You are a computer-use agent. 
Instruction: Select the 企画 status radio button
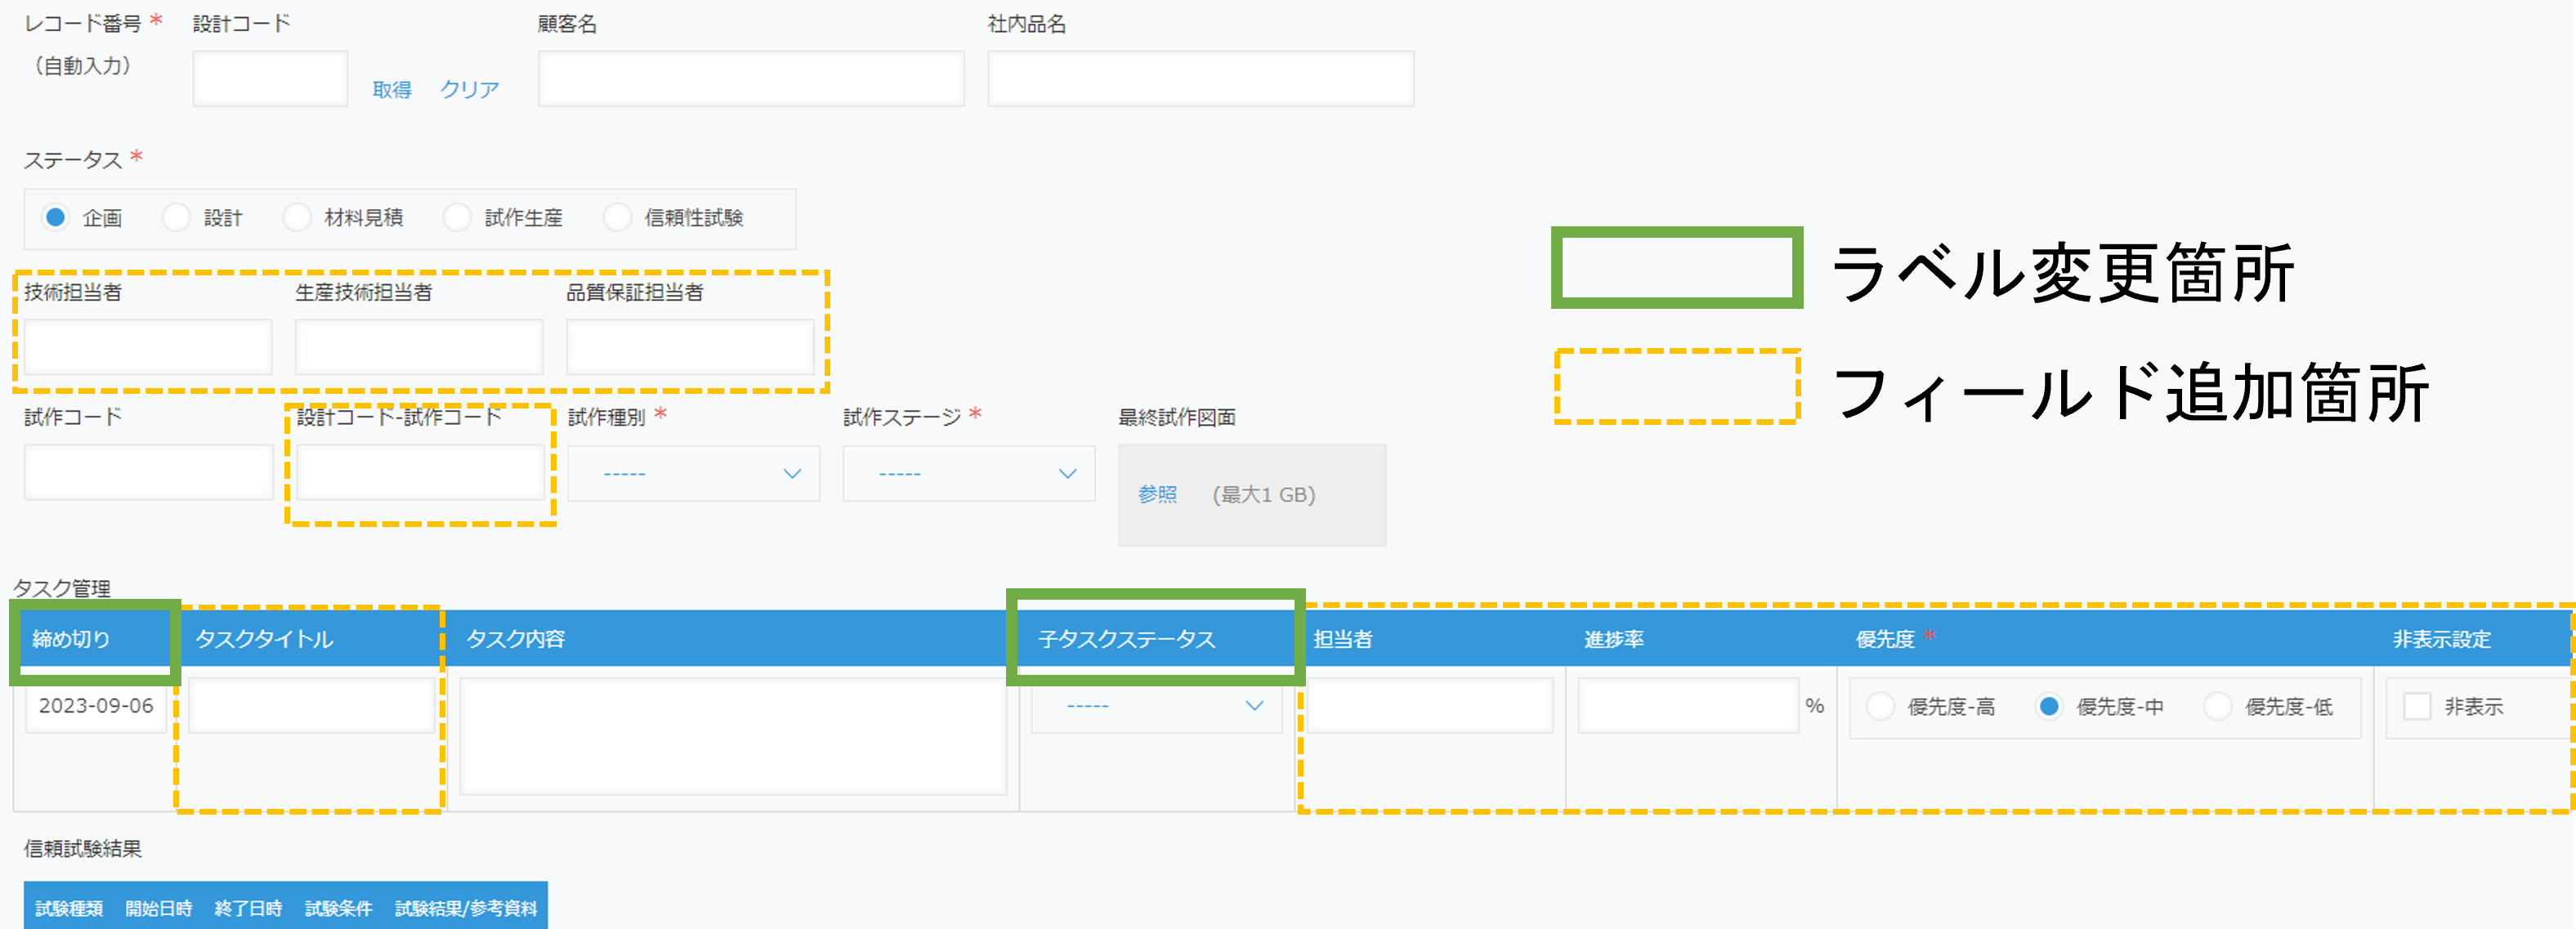[56, 217]
